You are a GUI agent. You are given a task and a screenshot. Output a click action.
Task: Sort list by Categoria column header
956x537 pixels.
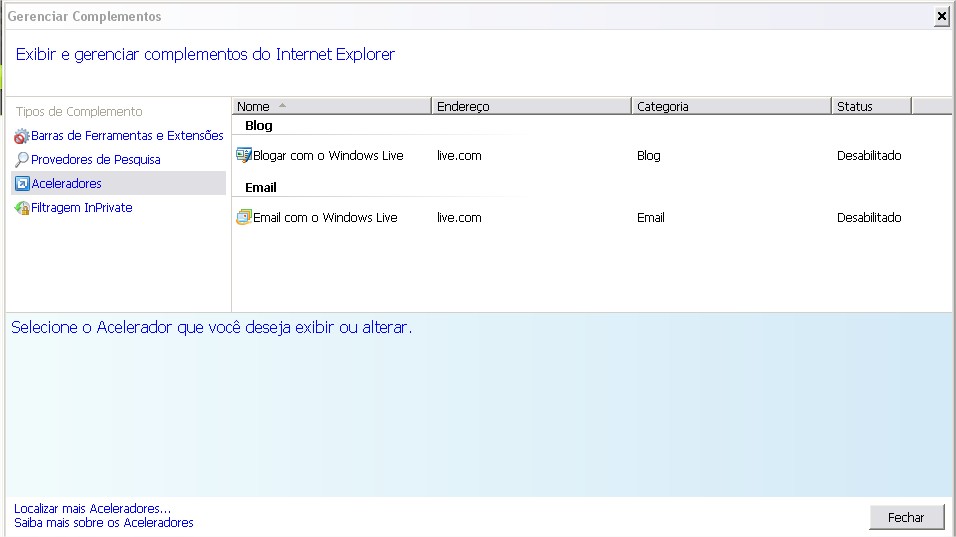[x=731, y=106]
